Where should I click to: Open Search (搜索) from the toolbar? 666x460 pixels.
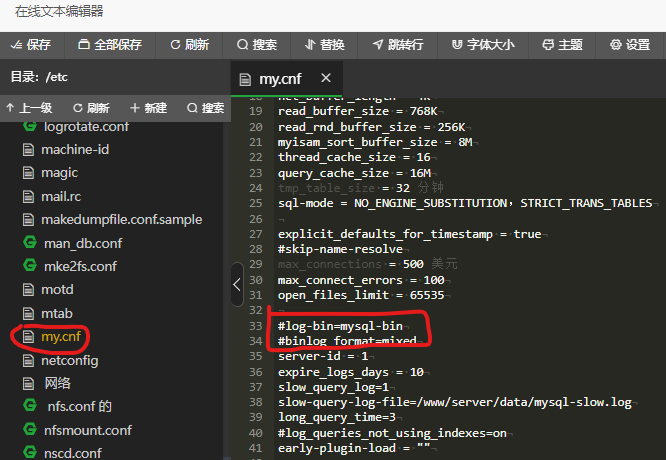[257, 45]
